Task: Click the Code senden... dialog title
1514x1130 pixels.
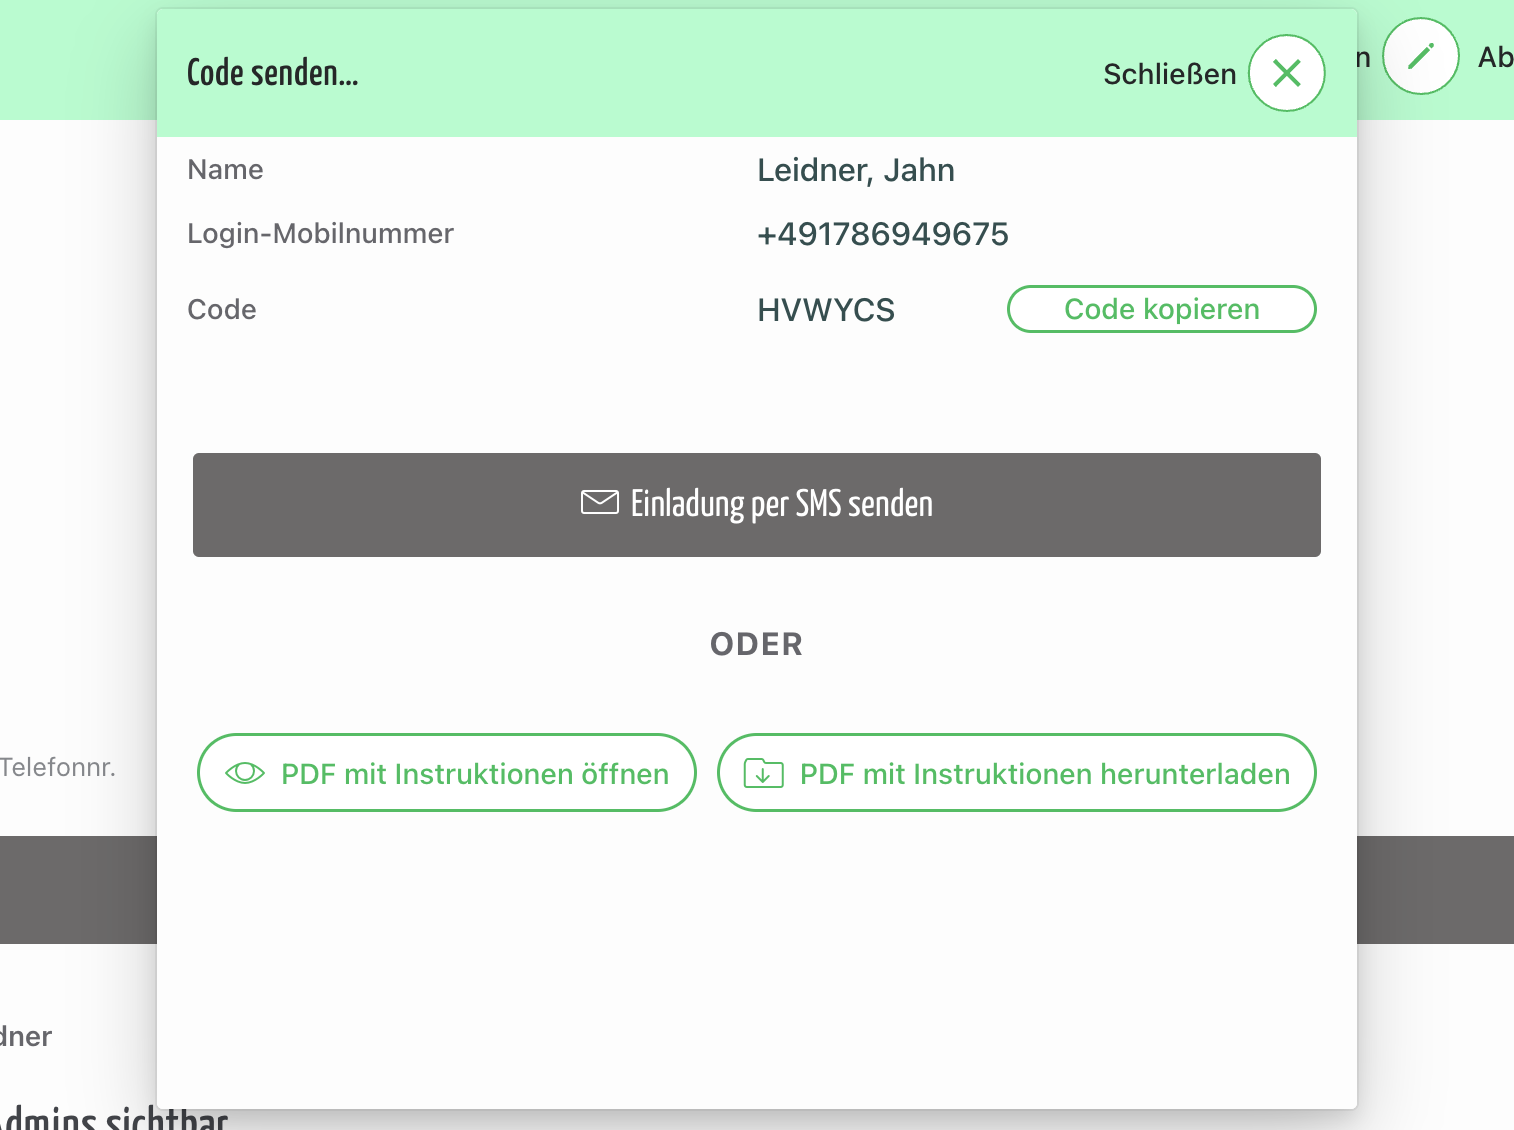Action: 272,73
